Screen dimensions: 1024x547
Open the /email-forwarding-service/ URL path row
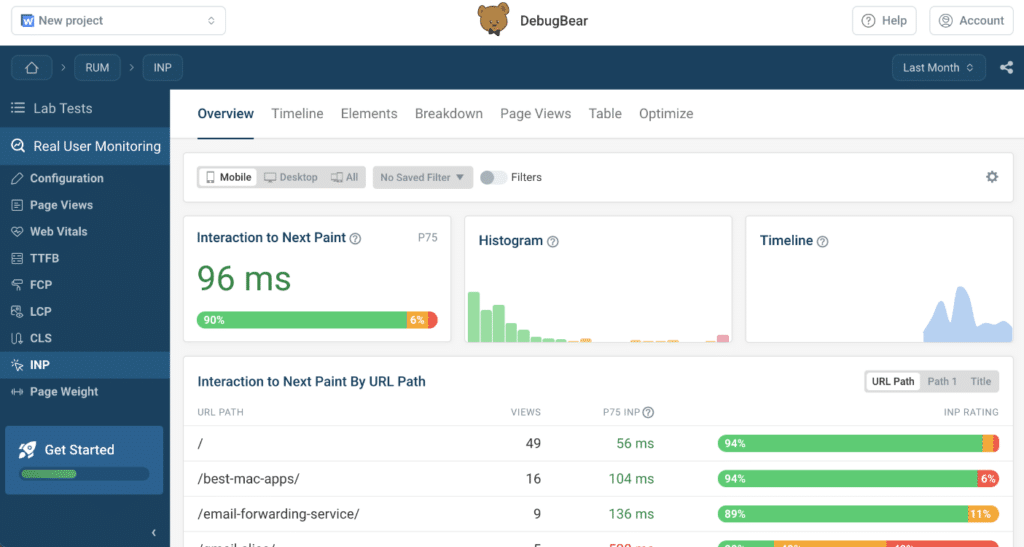click(x=598, y=514)
